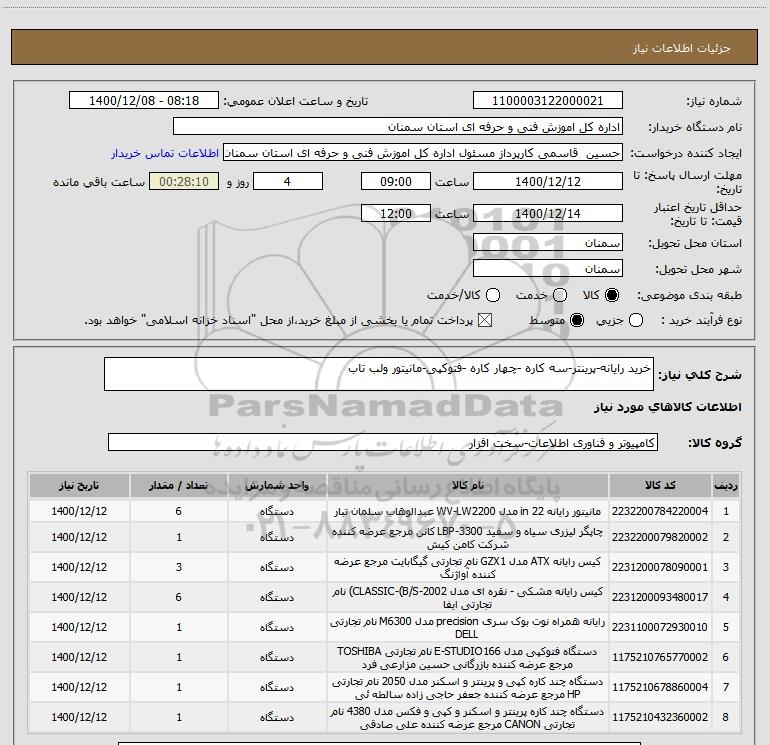Click the WV-LW2200 monitor item name
Screen dimensions: 770x745
[468, 511]
